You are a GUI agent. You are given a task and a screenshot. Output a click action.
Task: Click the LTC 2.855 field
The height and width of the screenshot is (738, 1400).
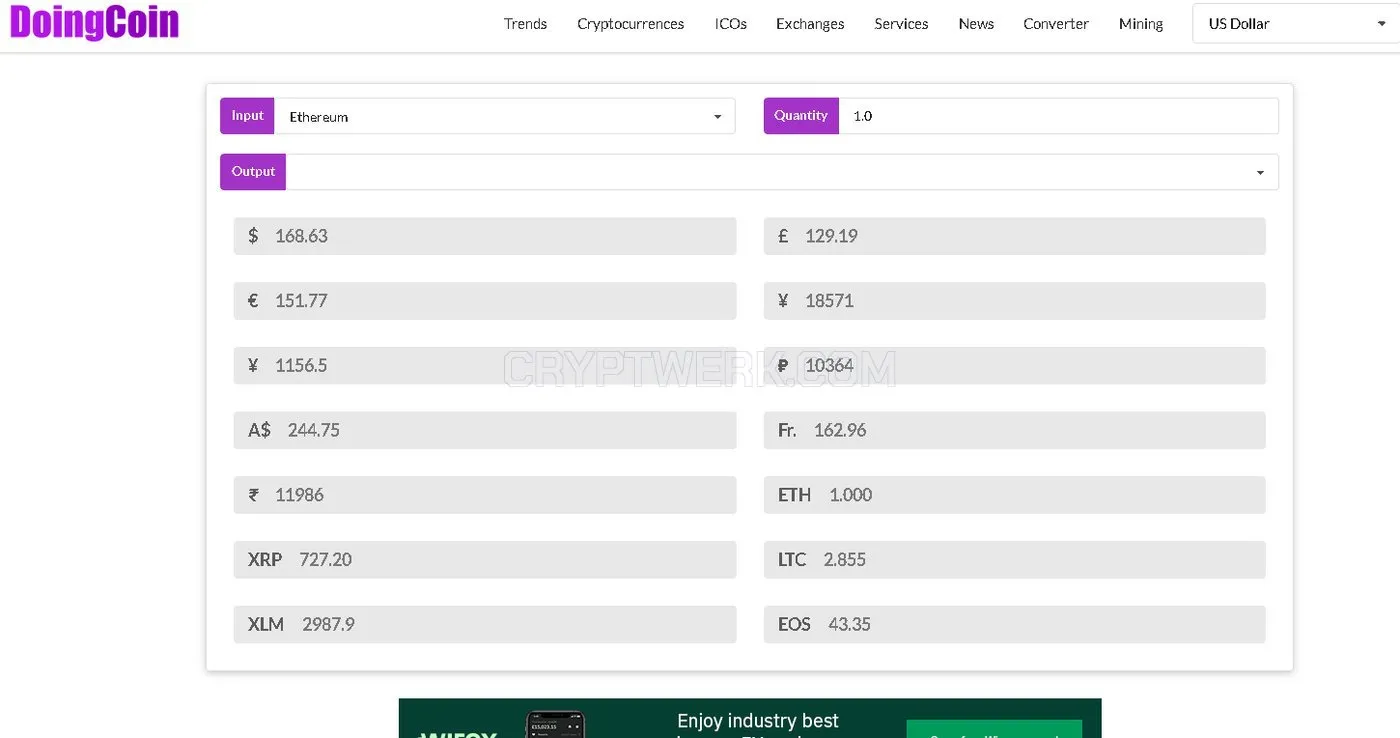point(1015,559)
